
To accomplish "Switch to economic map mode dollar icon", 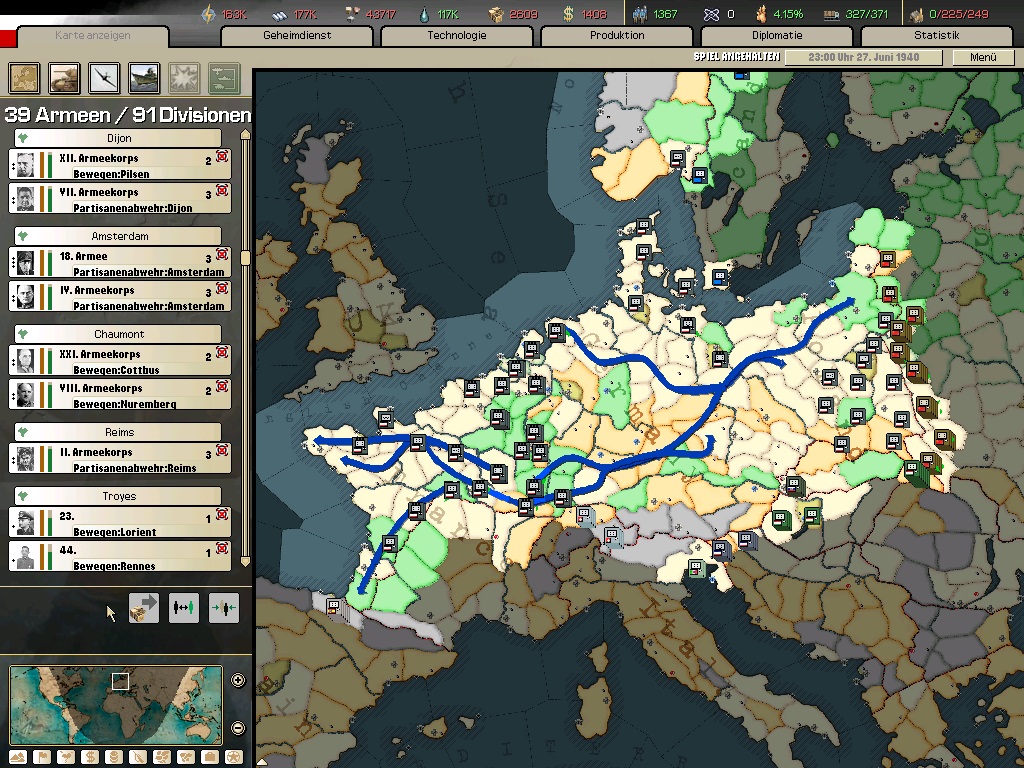I will point(89,756).
